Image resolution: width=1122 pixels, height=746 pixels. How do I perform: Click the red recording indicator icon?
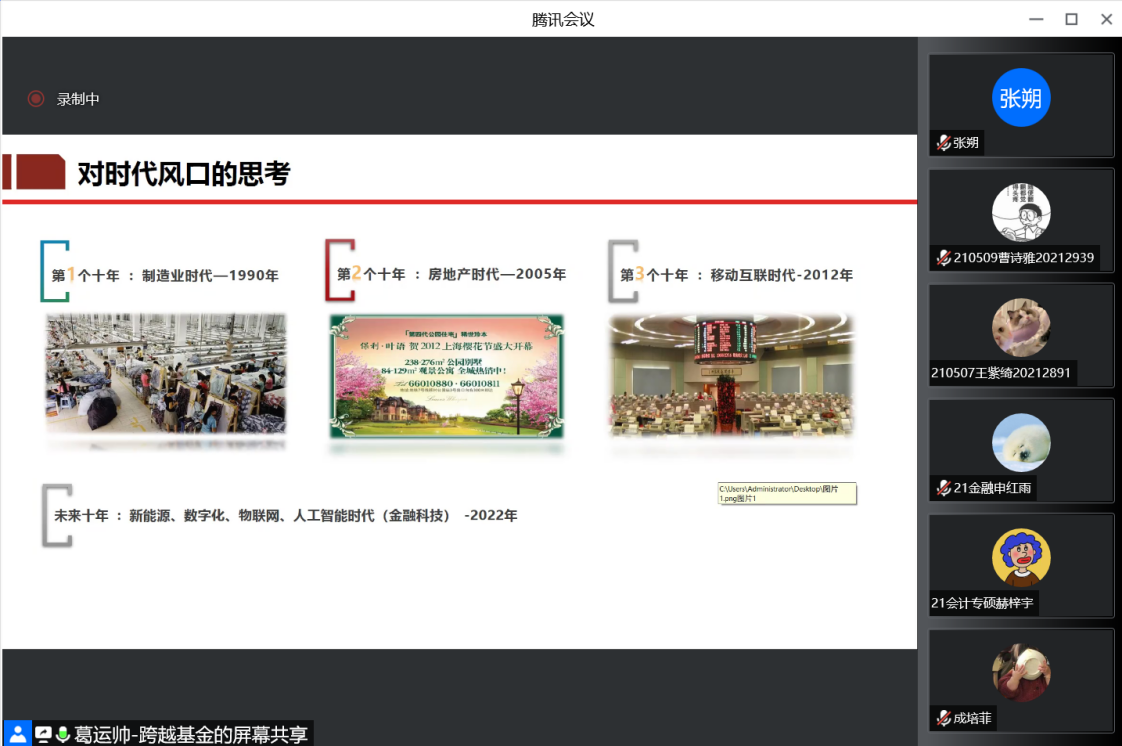pos(36,99)
